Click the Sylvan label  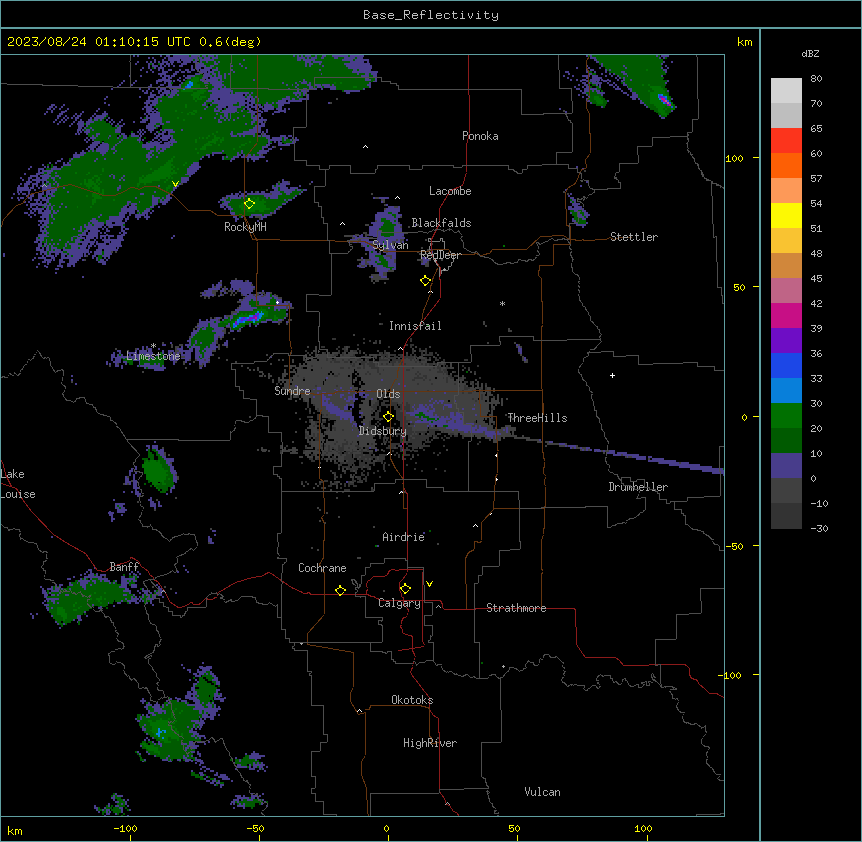tap(390, 245)
